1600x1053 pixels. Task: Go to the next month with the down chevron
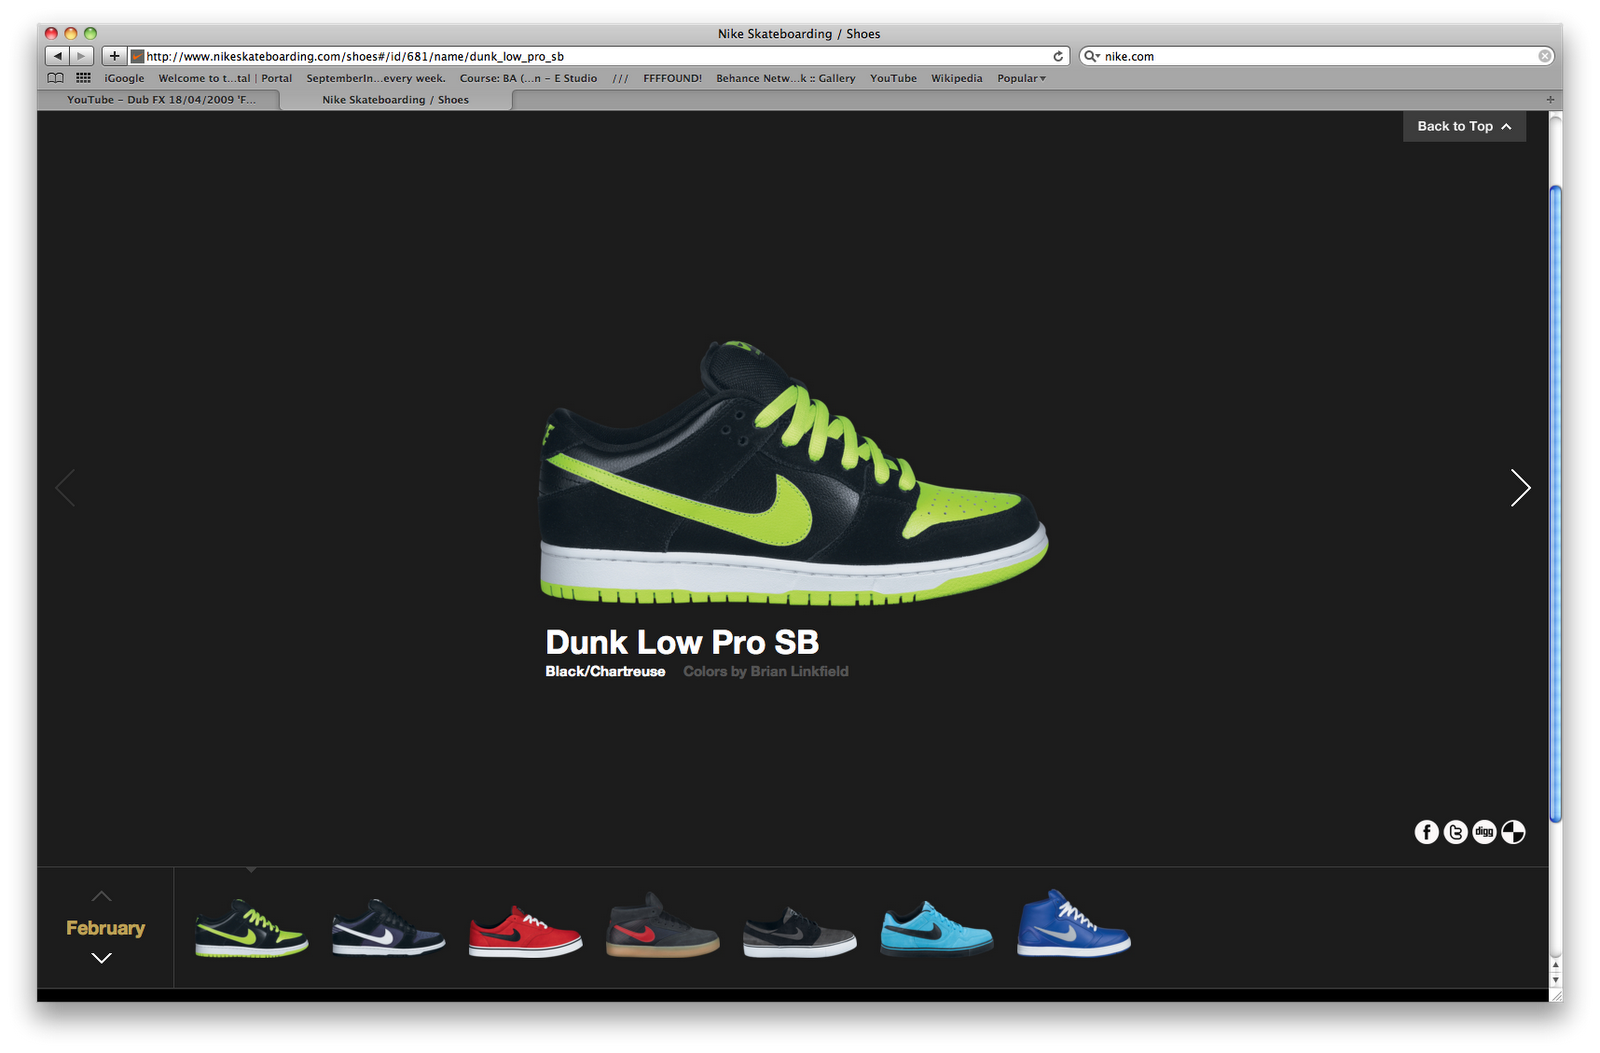click(101, 958)
